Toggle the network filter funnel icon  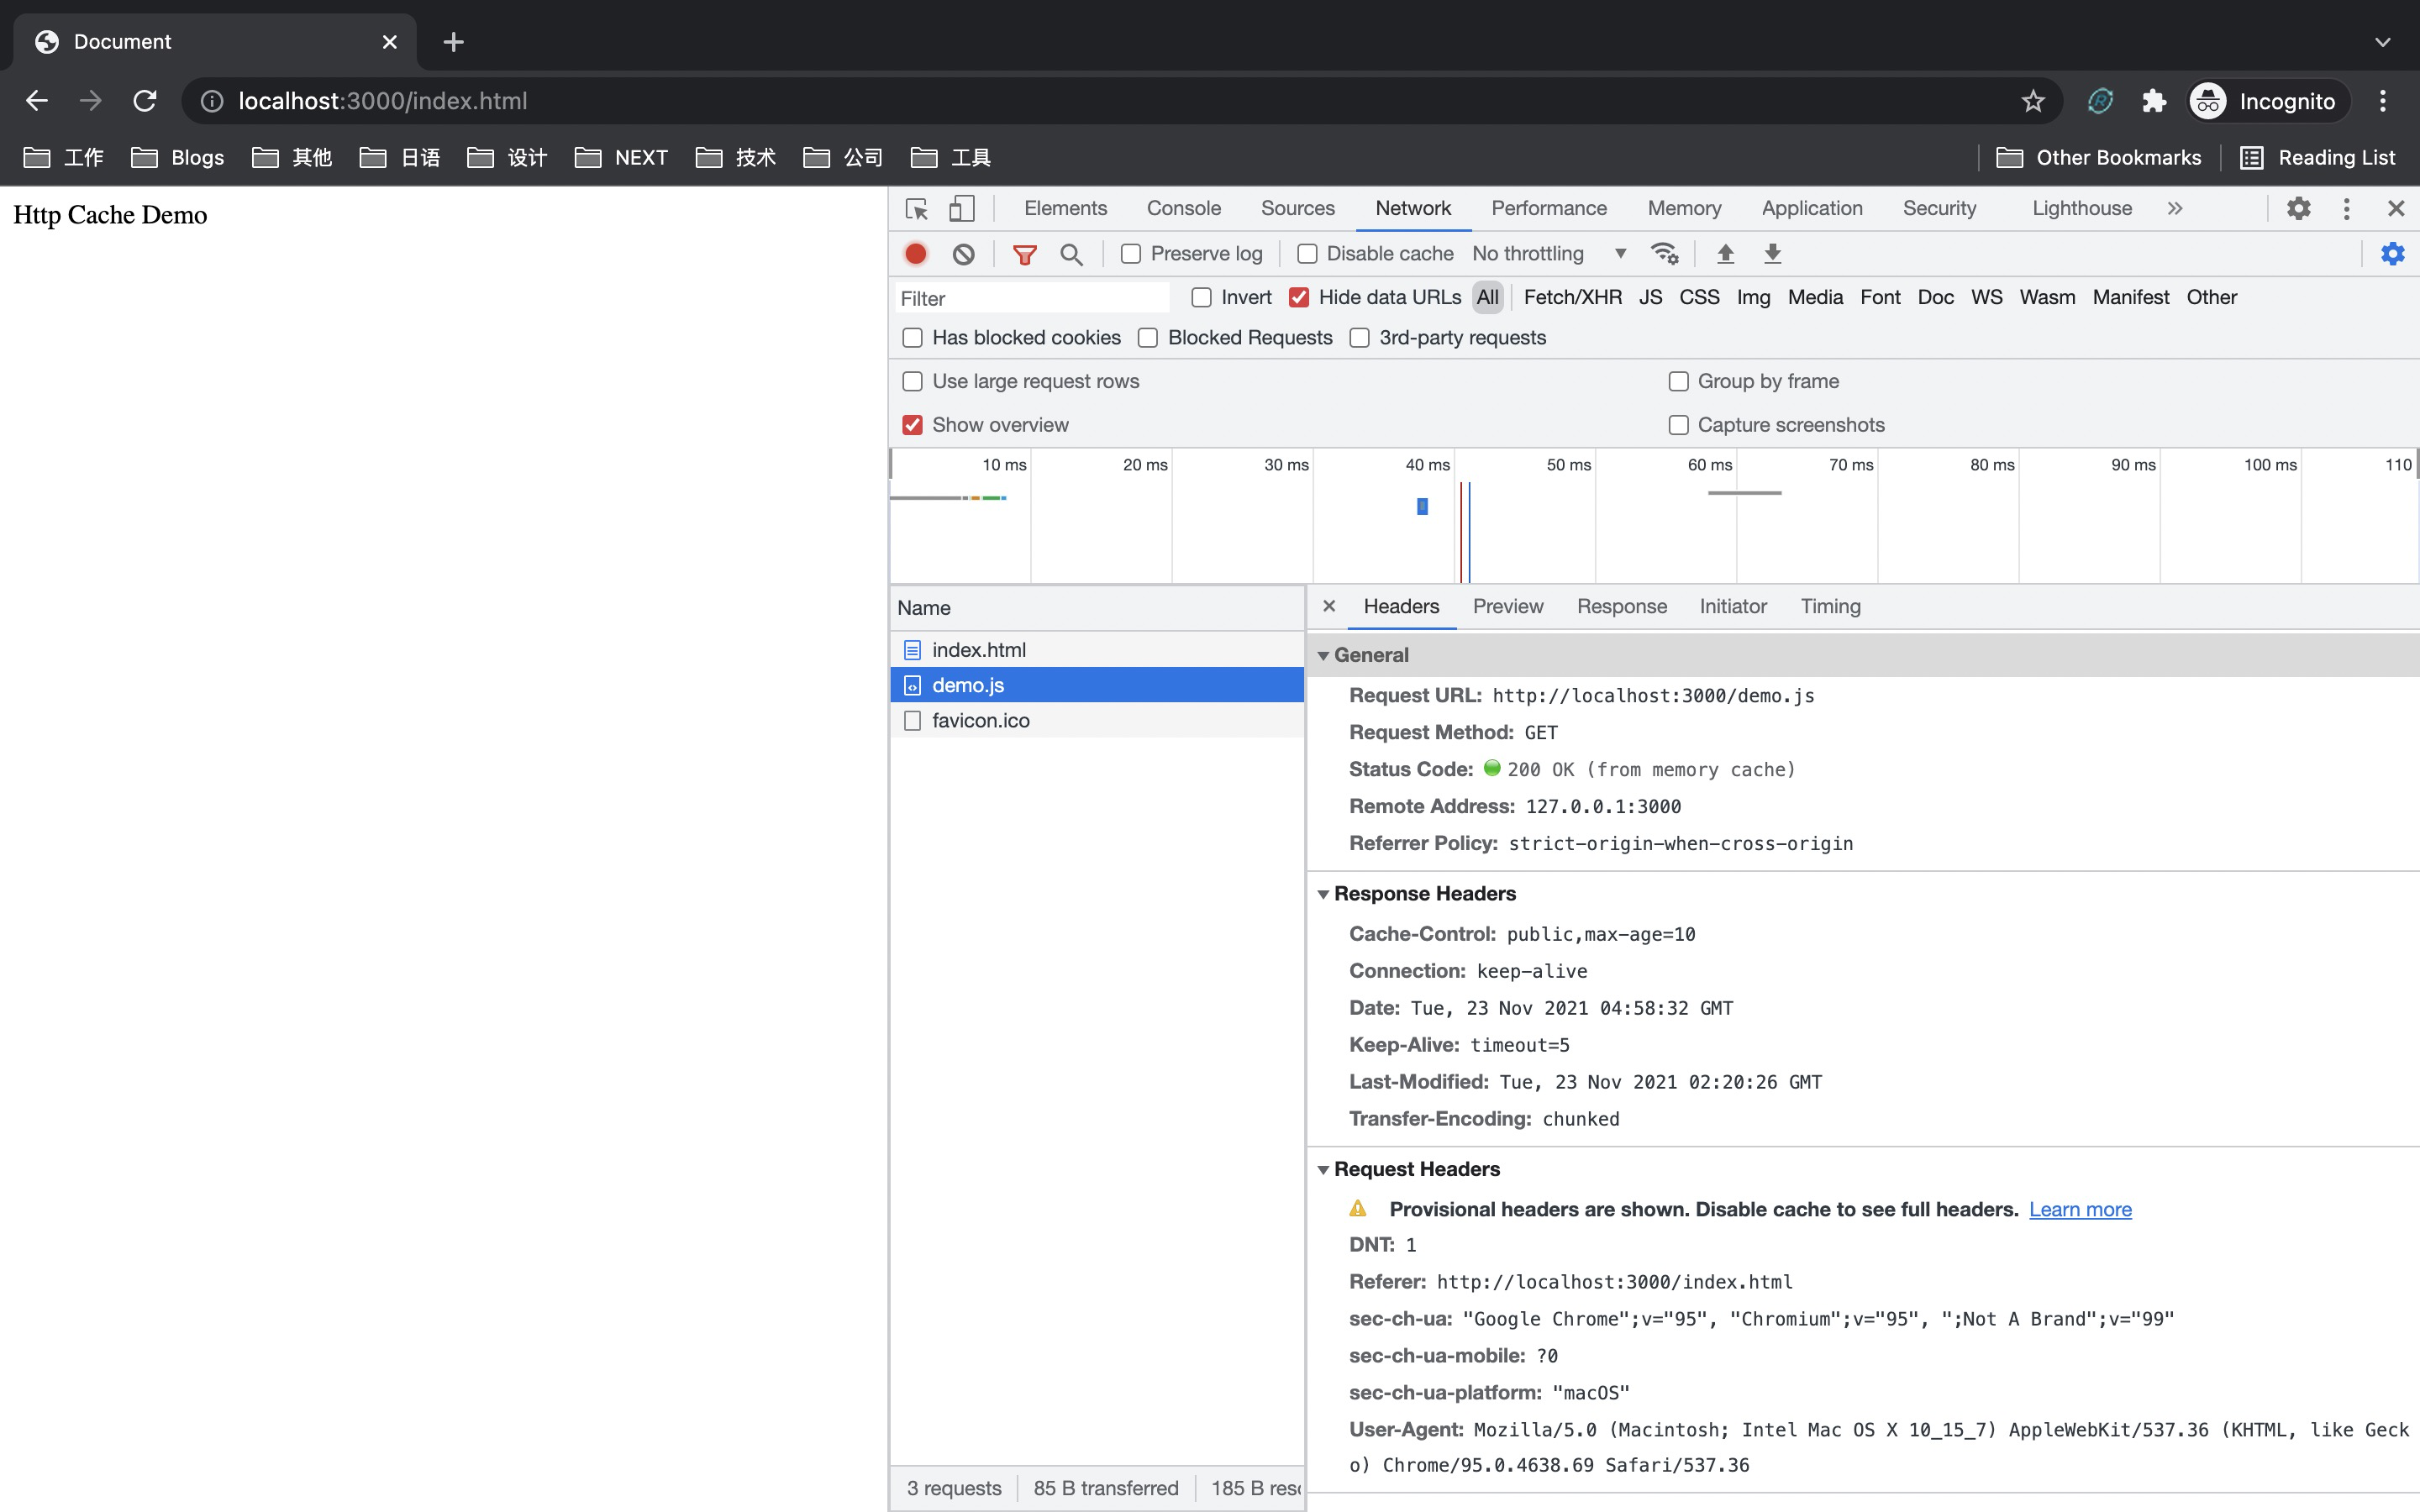[1024, 254]
